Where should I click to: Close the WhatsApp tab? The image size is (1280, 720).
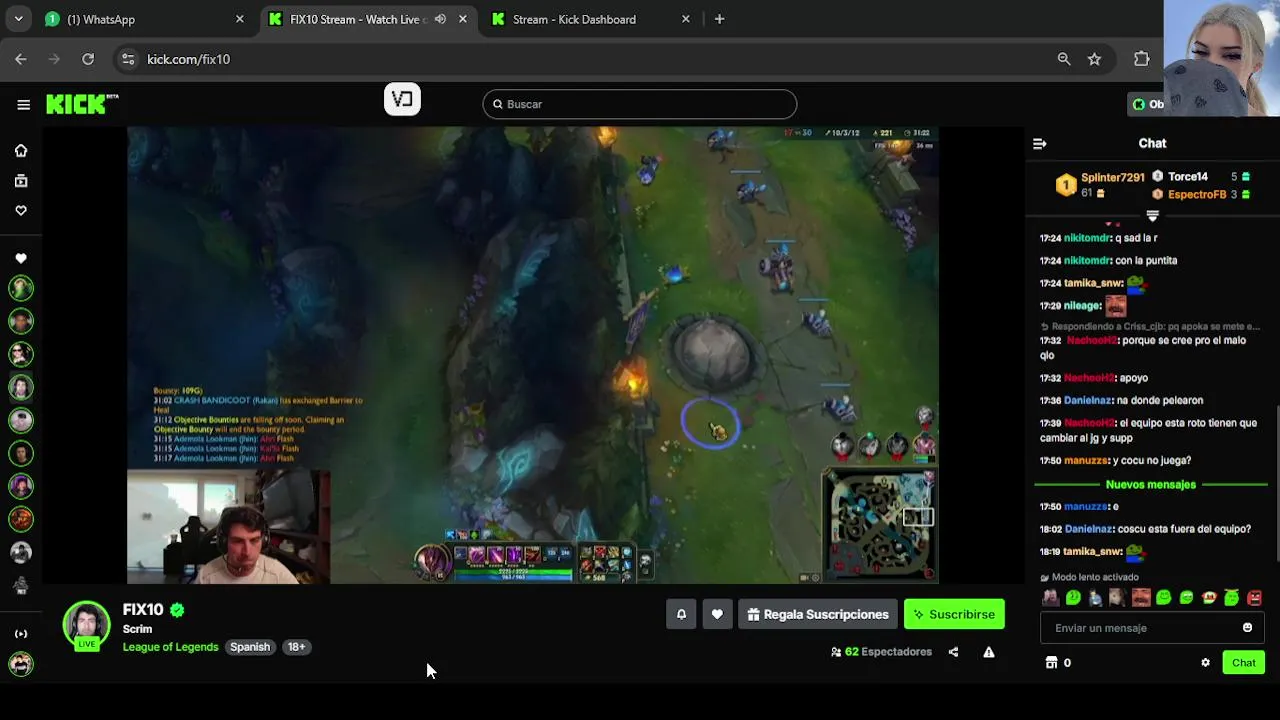click(239, 19)
